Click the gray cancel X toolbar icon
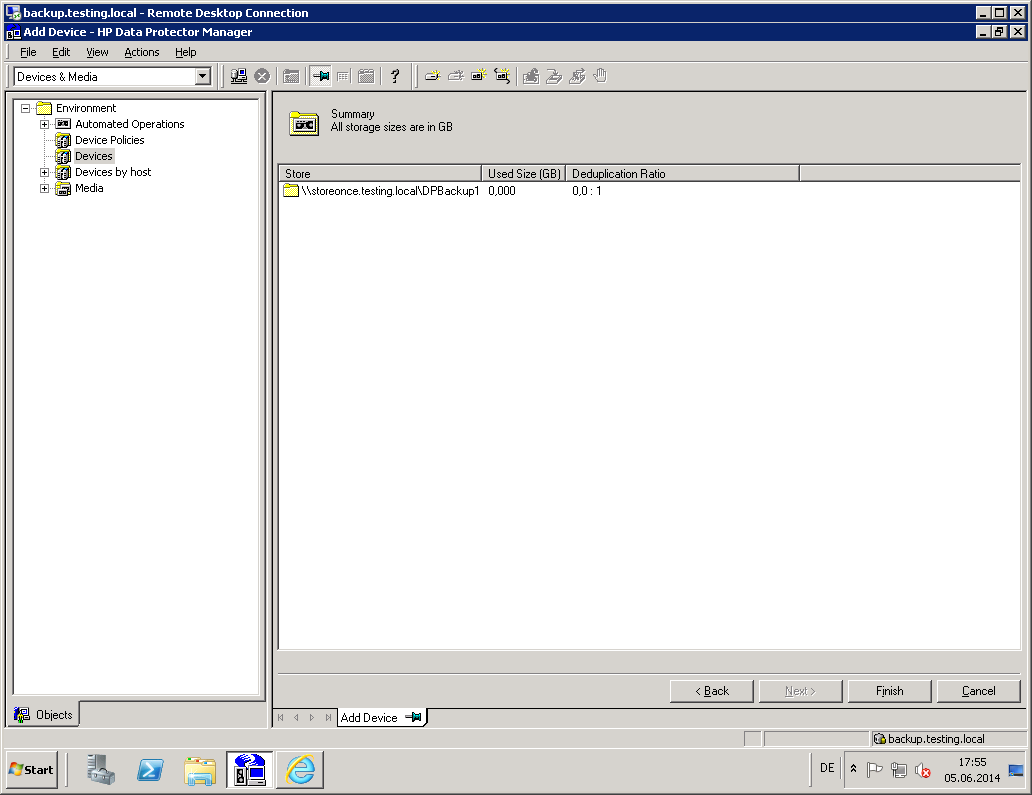Screen dimensions: 1032x795 (x=262, y=76)
